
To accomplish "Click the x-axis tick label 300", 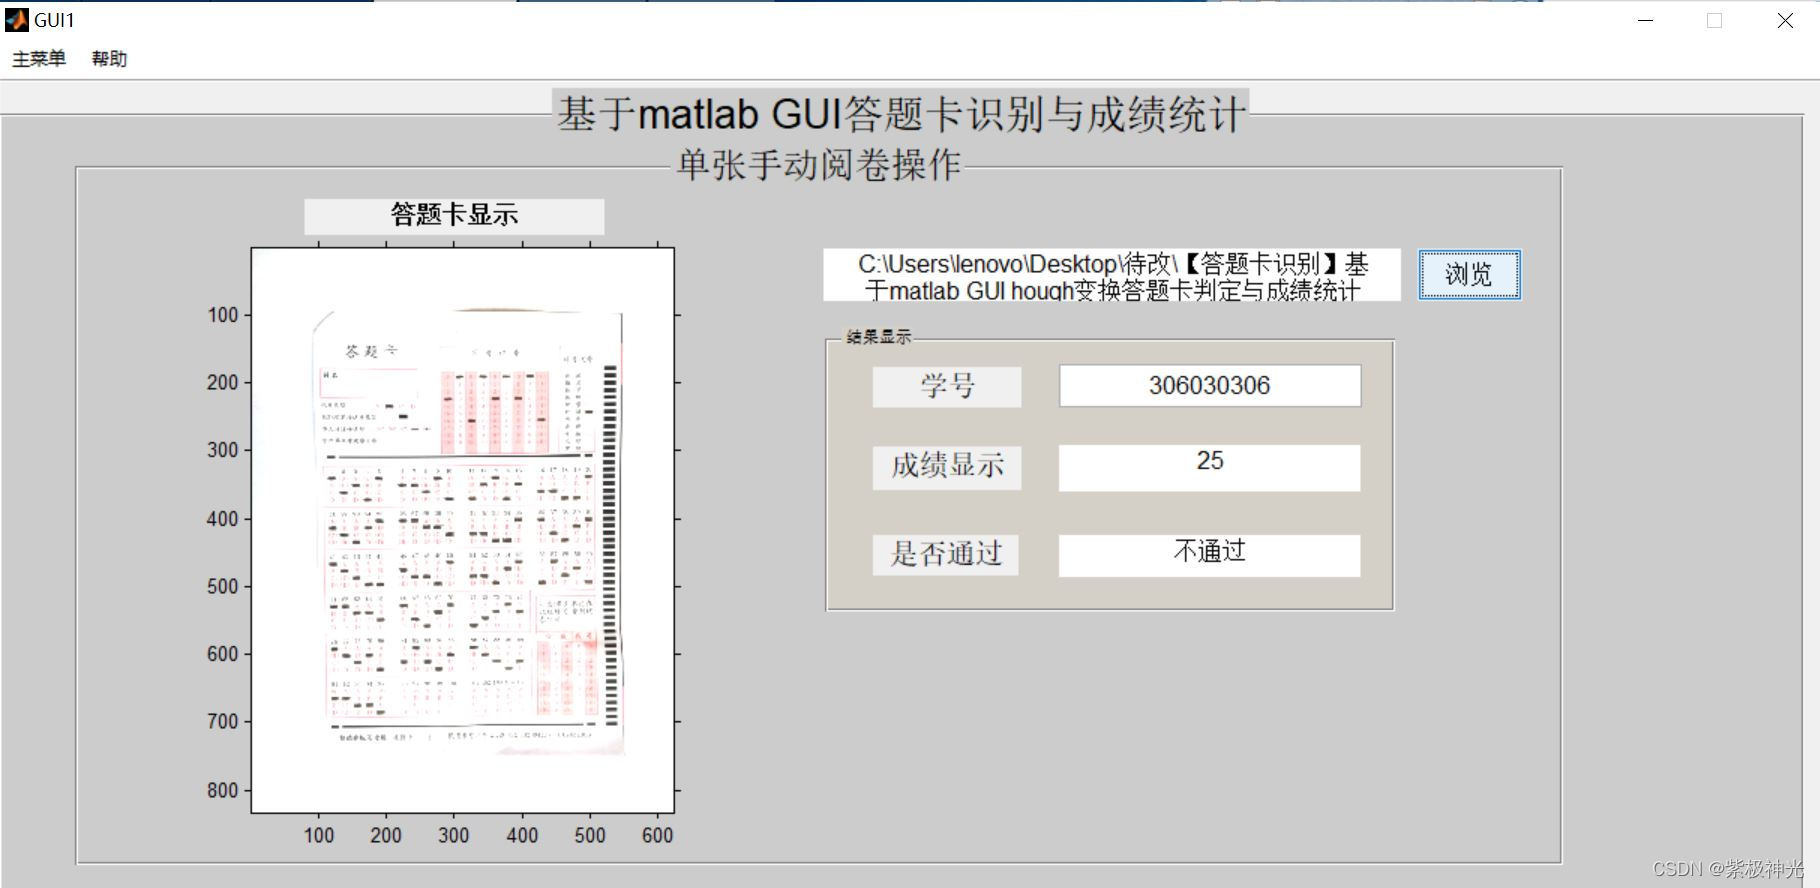I will [453, 835].
